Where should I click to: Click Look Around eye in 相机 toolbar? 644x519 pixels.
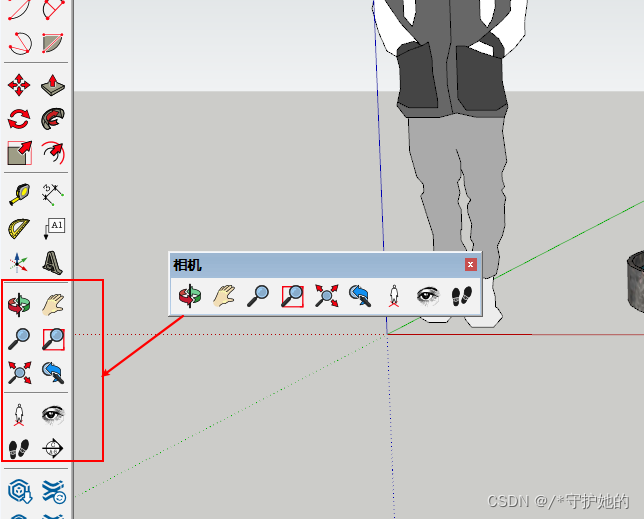coord(428,296)
